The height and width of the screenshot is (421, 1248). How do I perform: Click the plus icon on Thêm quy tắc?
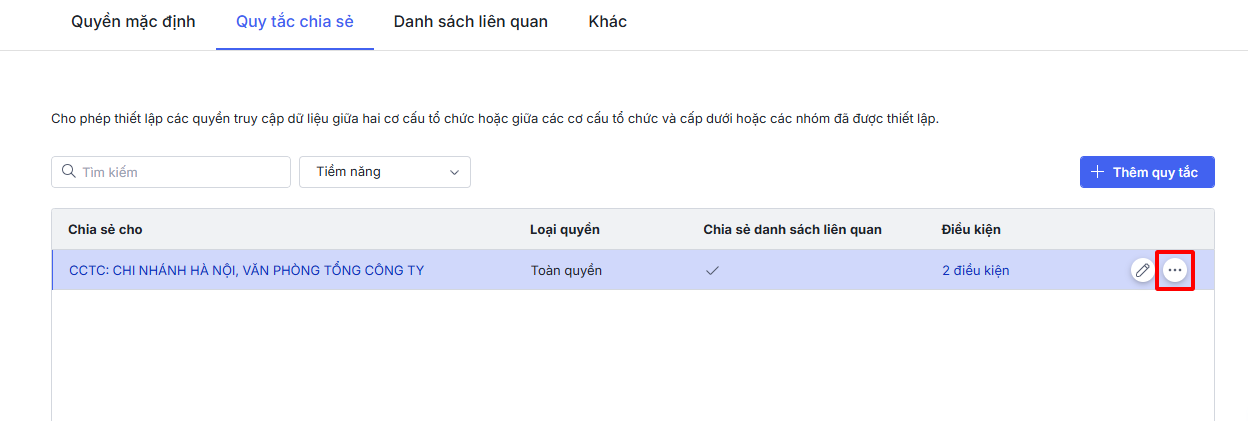coord(1097,172)
